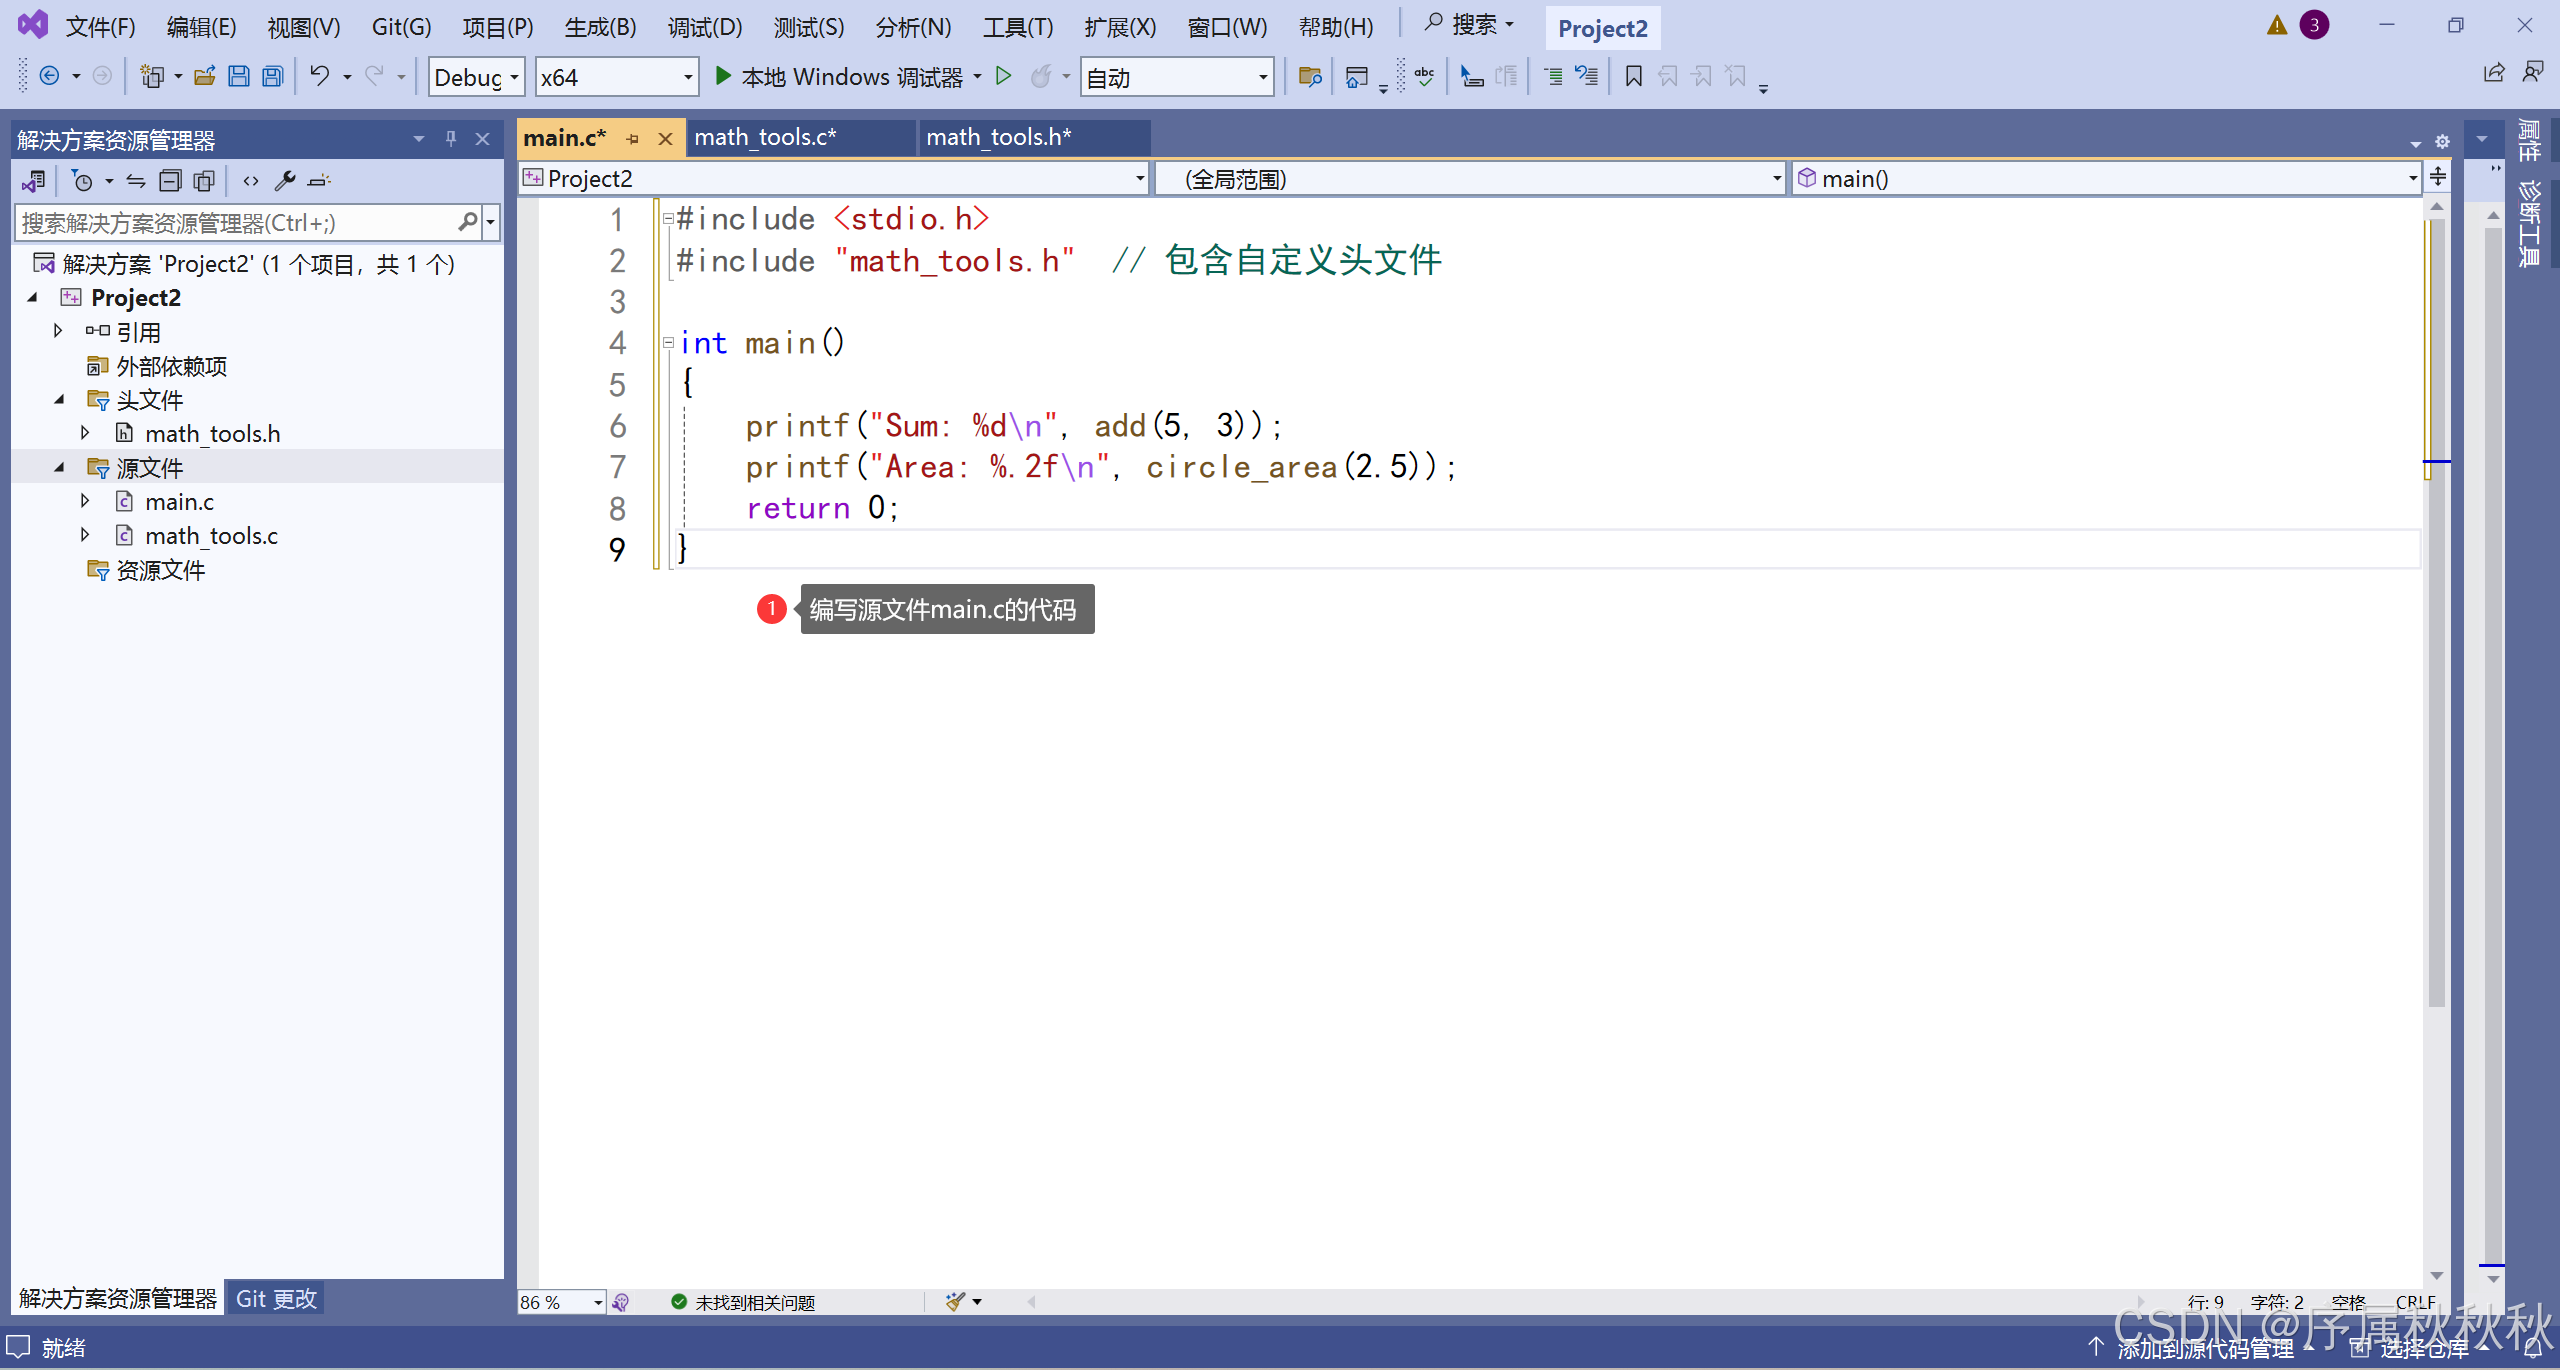Click the bookmark toggle icon in toolbar
This screenshot has width=2560, height=1370.
[x=1633, y=77]
